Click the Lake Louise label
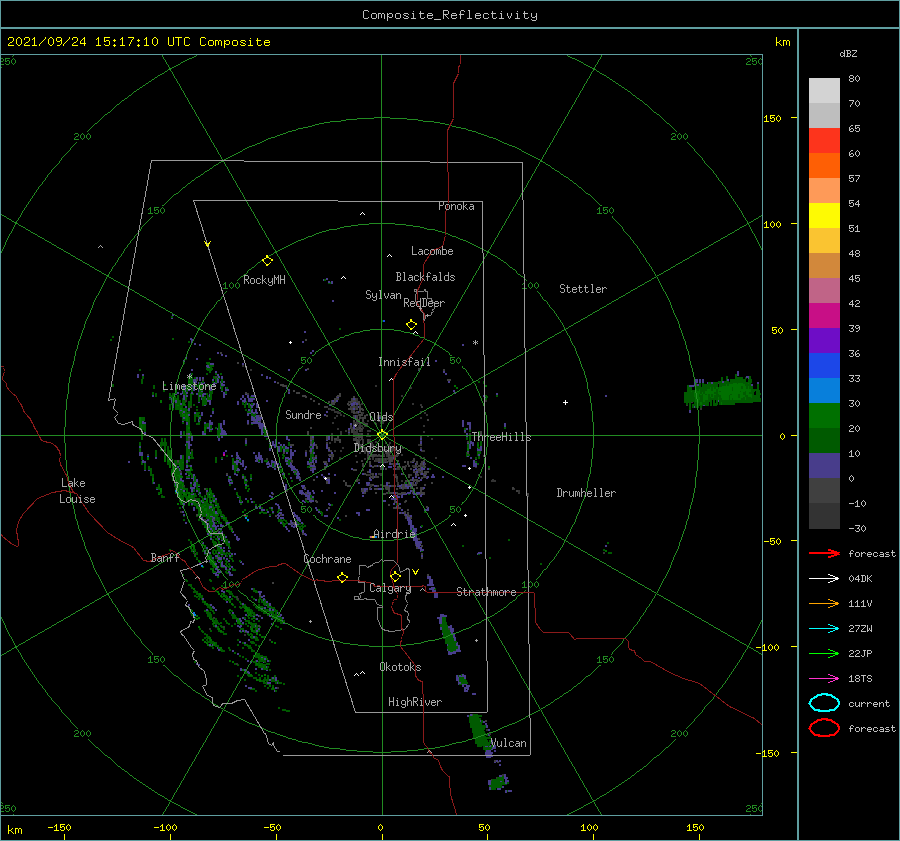The image size is (900, 841). pos(77,491)
